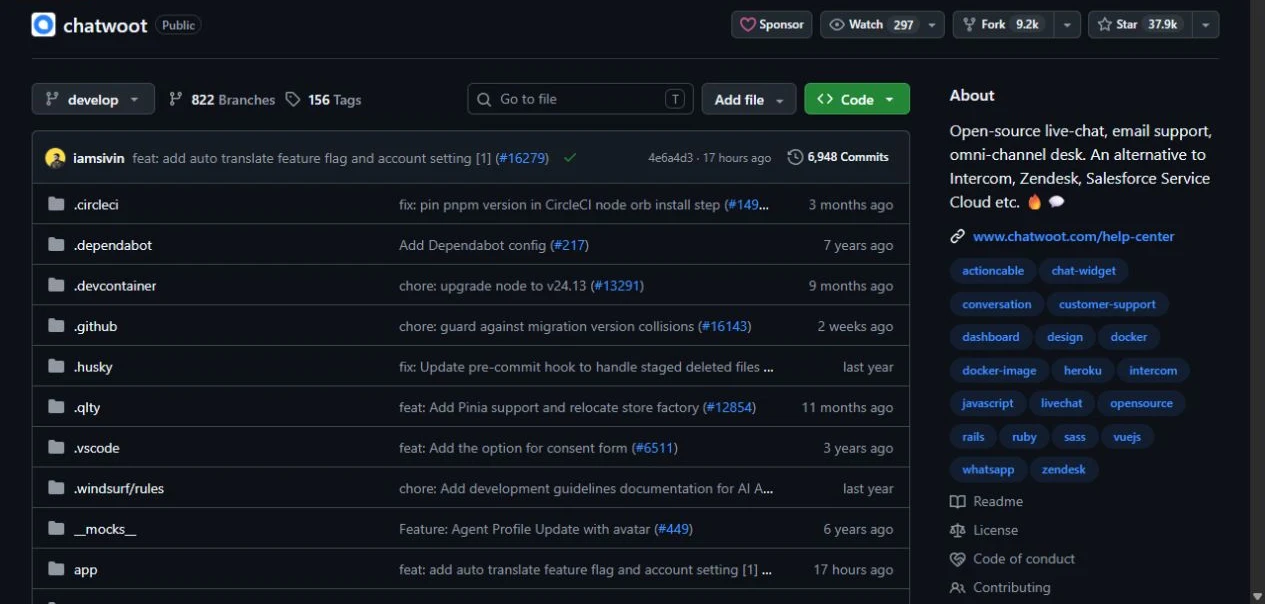This screenshot has width=1265, height=604.
Task: Open the .qlty folder
Action: (87, 407)
